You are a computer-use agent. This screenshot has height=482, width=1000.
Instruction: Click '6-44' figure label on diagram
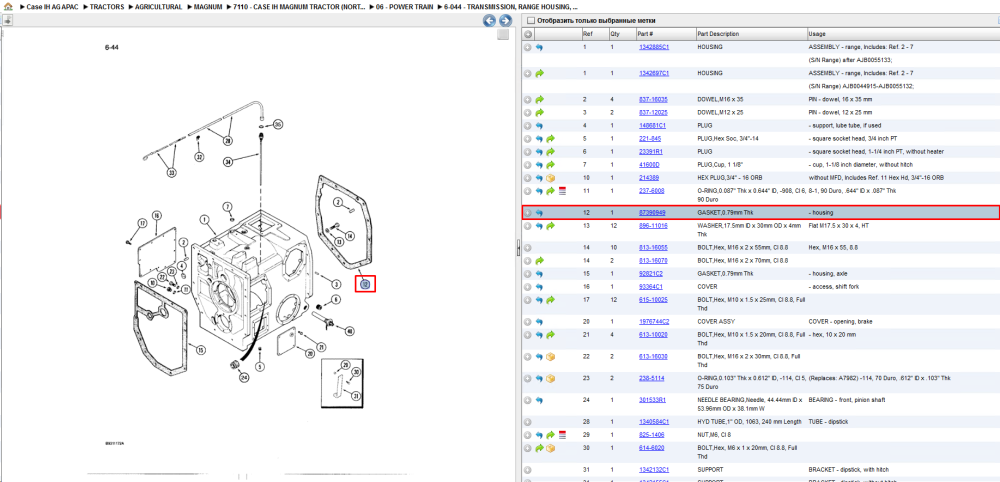[x=112, y=47]
